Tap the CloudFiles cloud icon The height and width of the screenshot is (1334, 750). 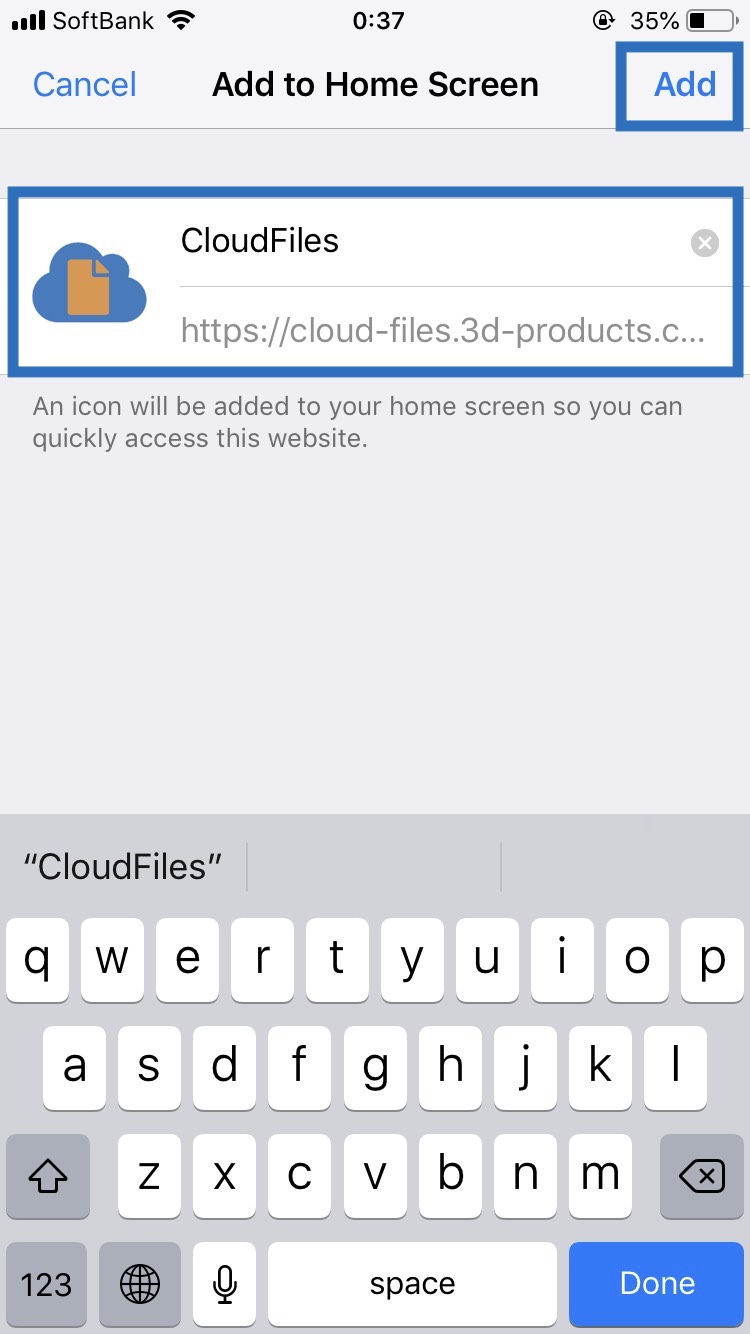[x=90, y=281]
